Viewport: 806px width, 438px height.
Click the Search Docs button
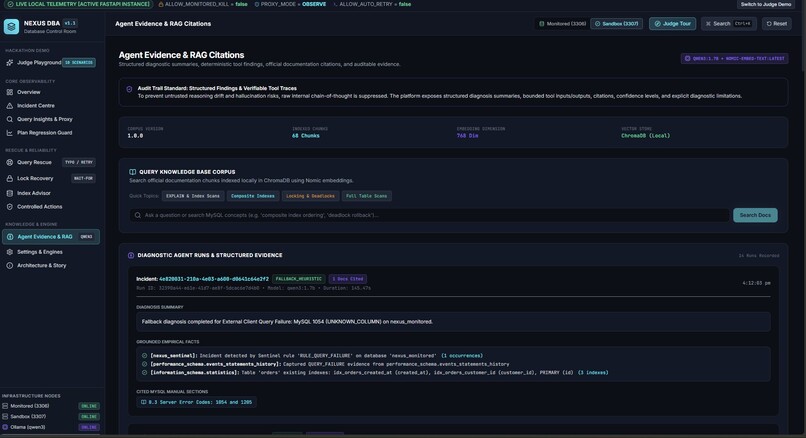tap(755, 215)
